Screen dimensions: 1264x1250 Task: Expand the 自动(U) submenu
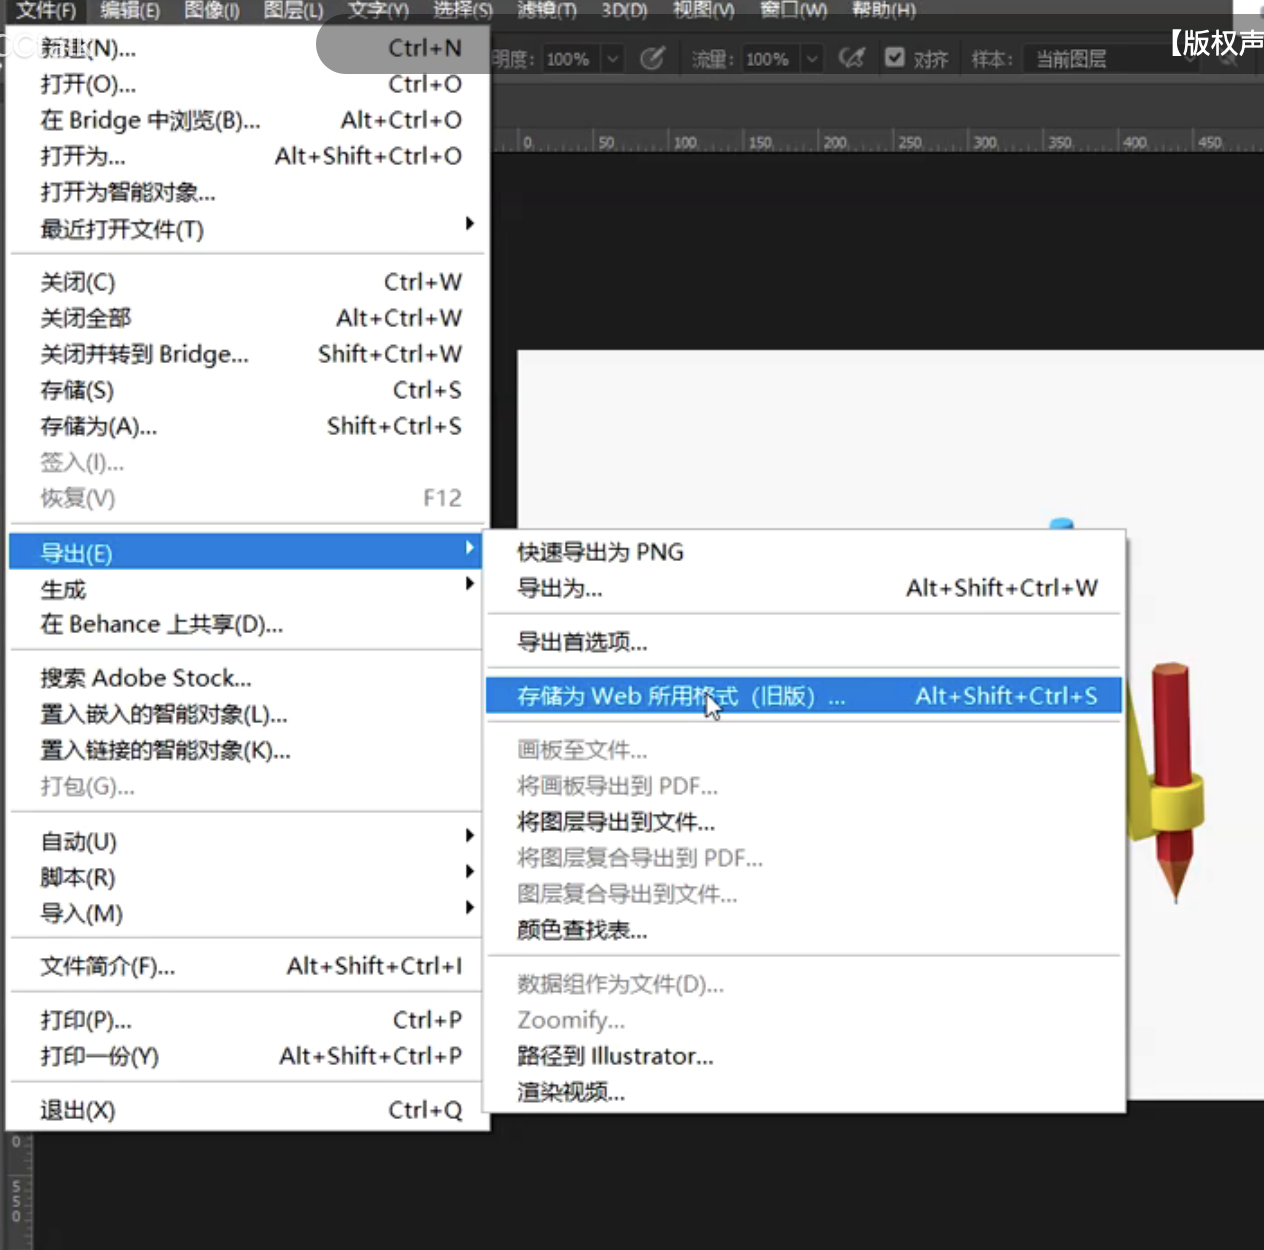pos(245,841)
